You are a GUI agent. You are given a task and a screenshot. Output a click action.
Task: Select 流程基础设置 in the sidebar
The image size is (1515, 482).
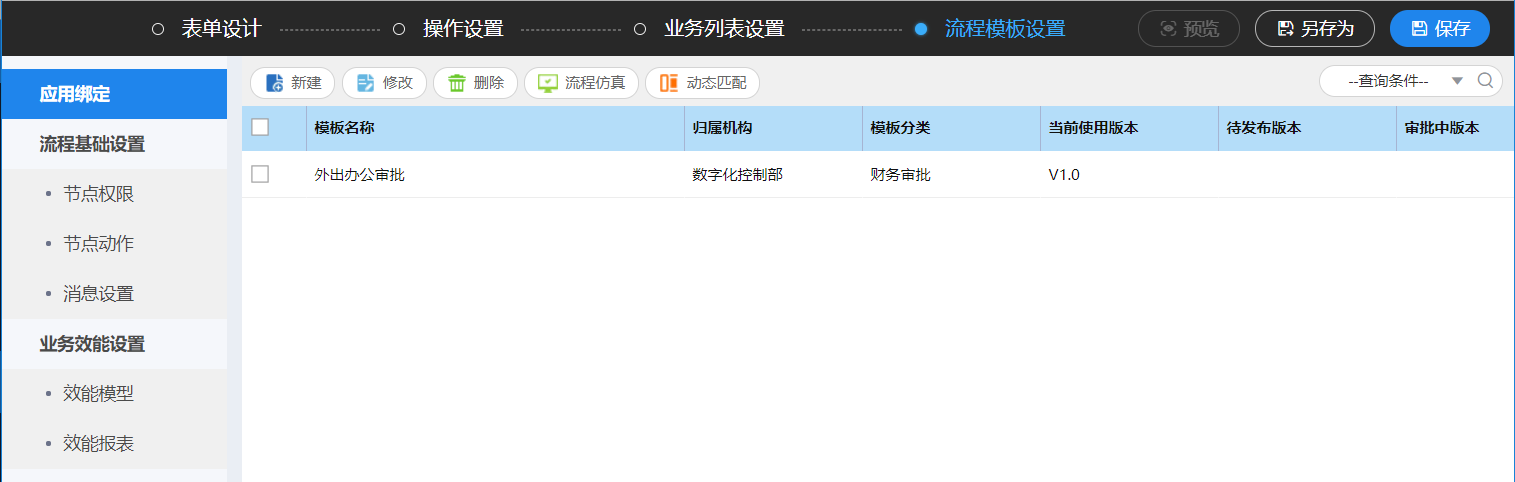coord(114,144)
